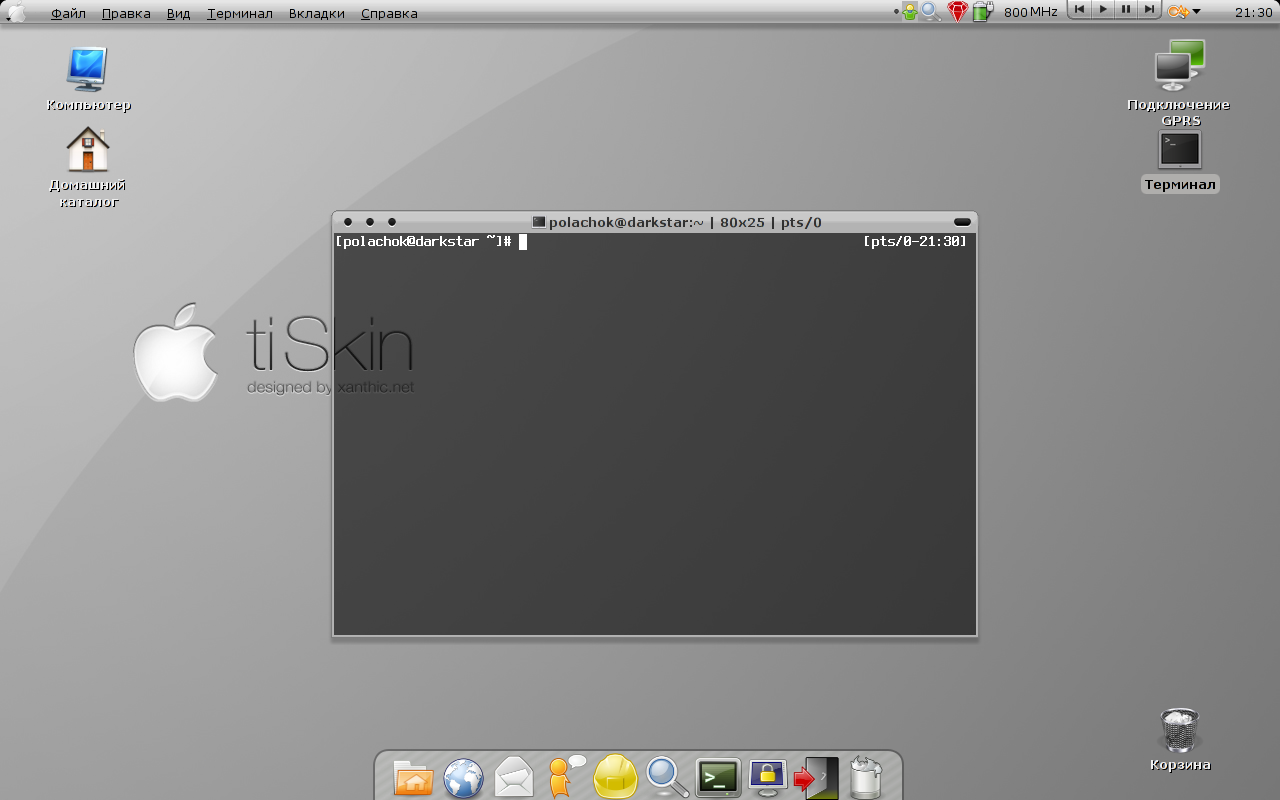The width and height of the screenshot is (1280, 800).
Task: Start playback with the panel play button
Action: [1103, 9]
